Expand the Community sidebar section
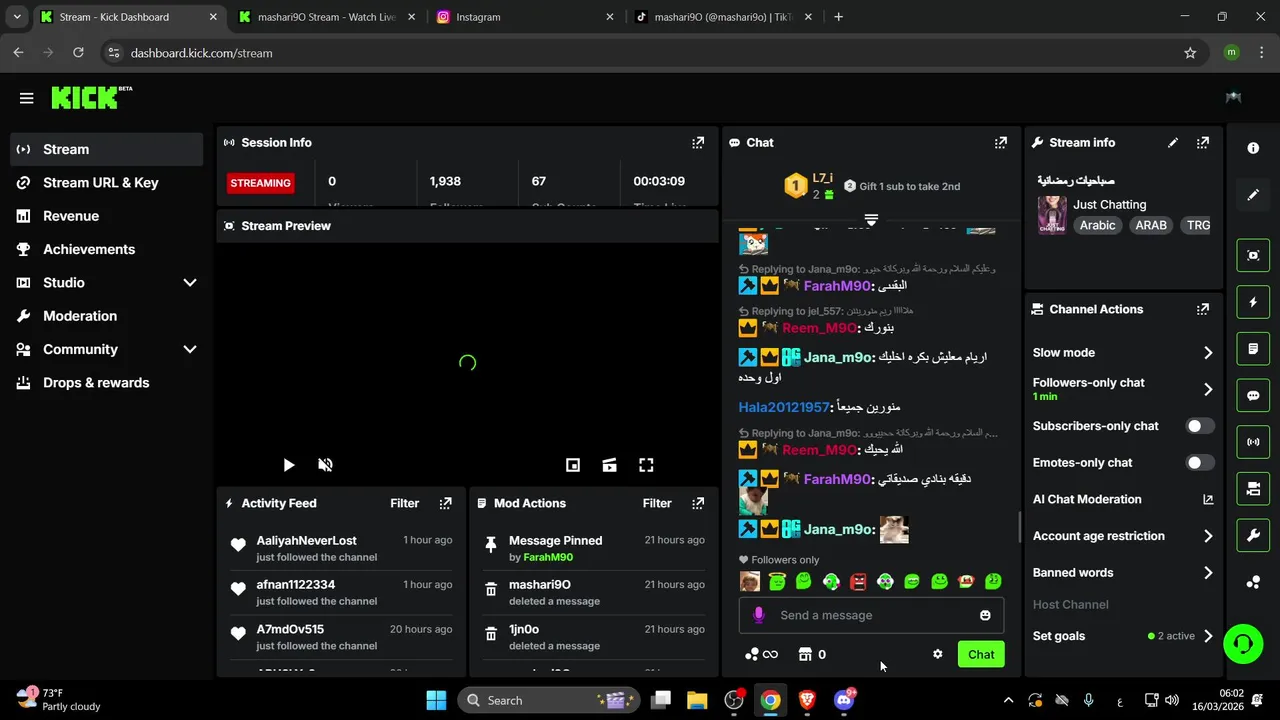The image size is (1280, 720). click(x=190, y=349)
